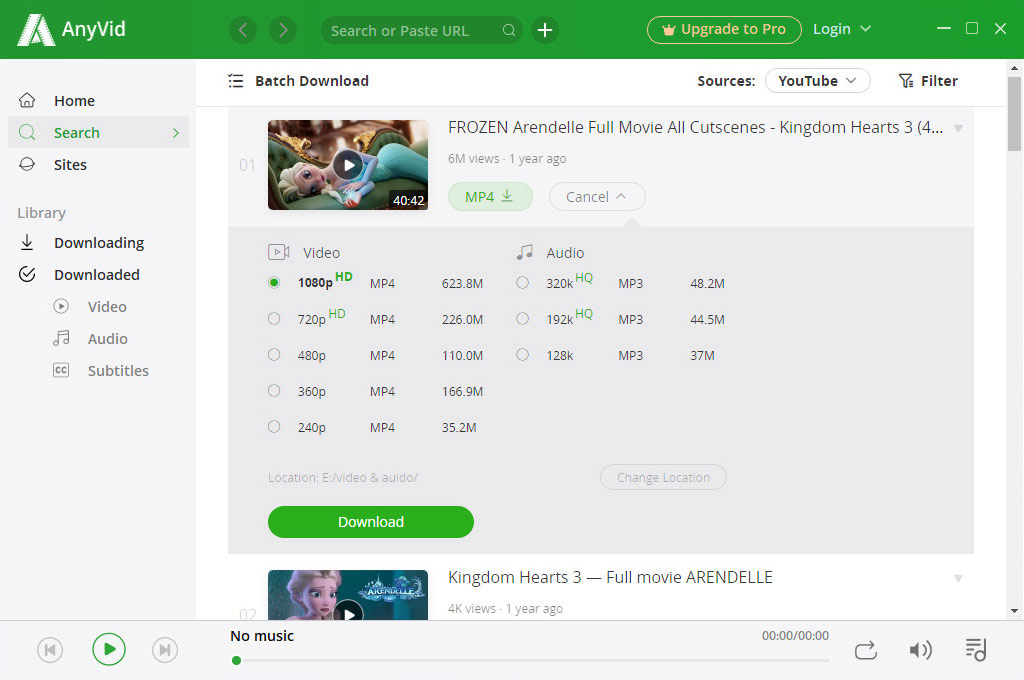The height and width of the screenshot is (680, 1024).
Task: Collapse download options with Cancel button
Action: click(x=597, y=197)
